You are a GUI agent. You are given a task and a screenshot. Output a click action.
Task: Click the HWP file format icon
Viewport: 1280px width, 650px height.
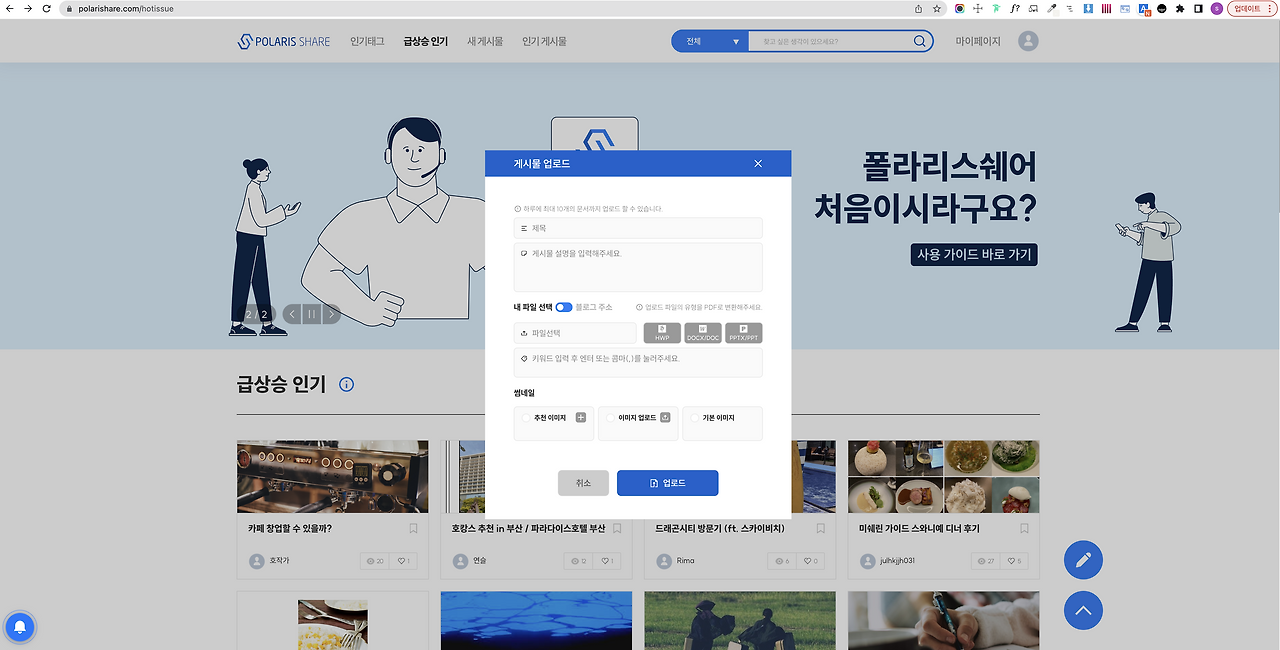coord(661,331)
